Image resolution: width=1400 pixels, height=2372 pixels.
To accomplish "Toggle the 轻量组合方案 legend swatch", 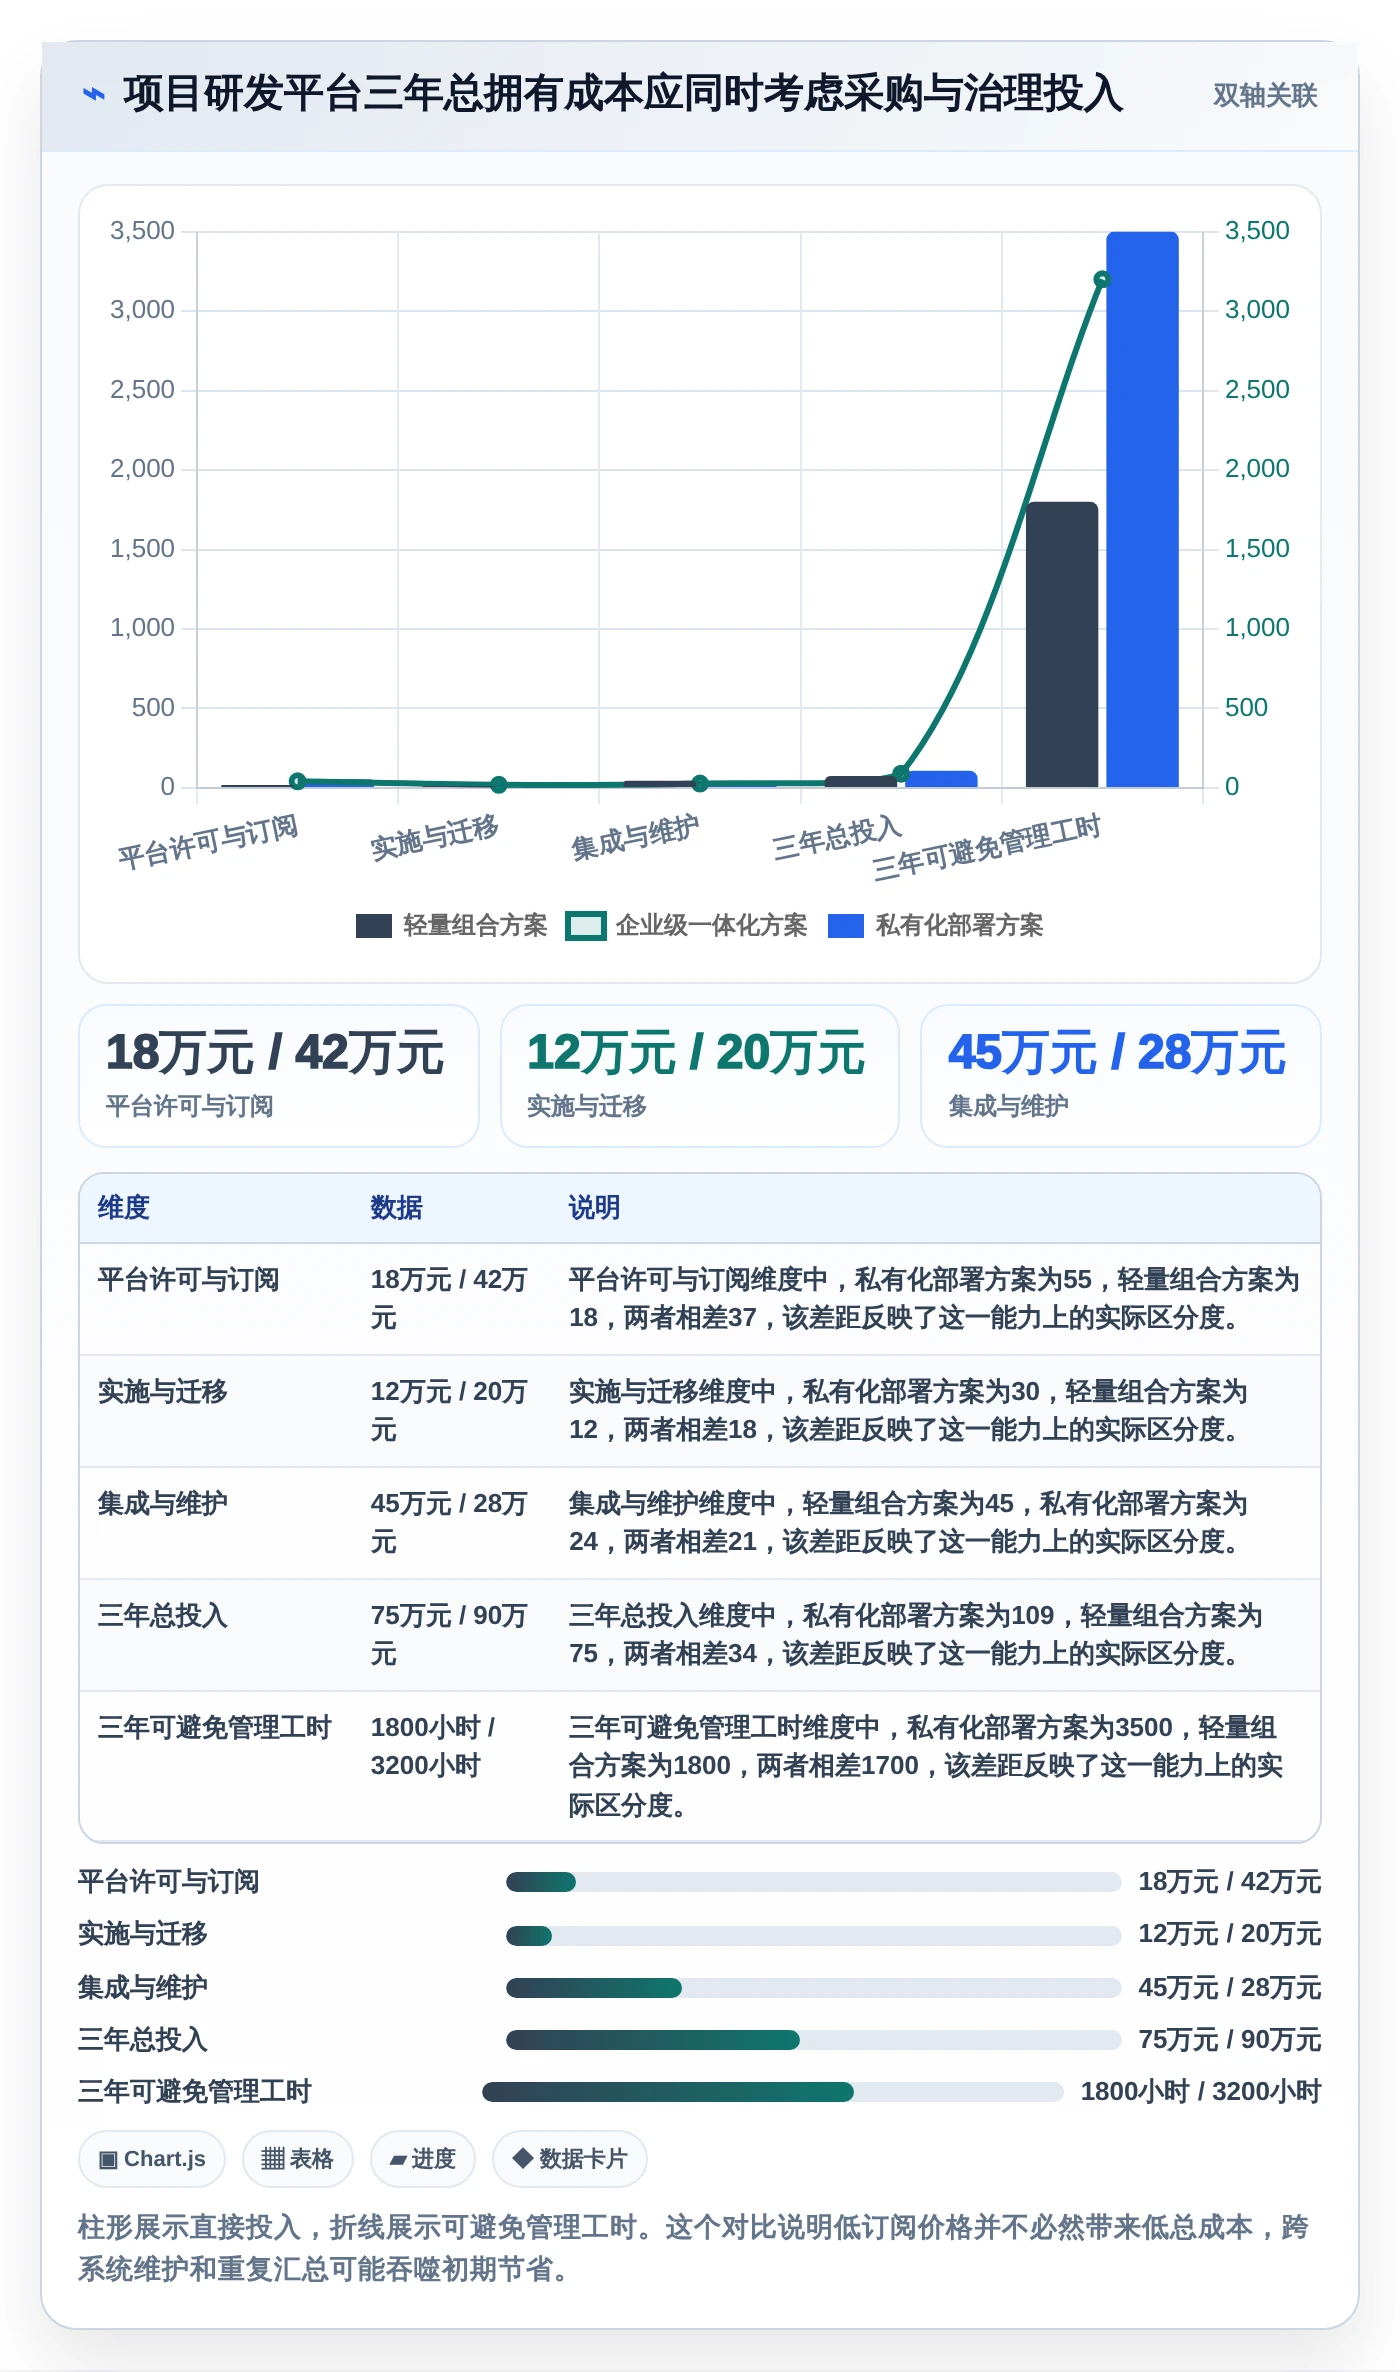I will 374,926.
